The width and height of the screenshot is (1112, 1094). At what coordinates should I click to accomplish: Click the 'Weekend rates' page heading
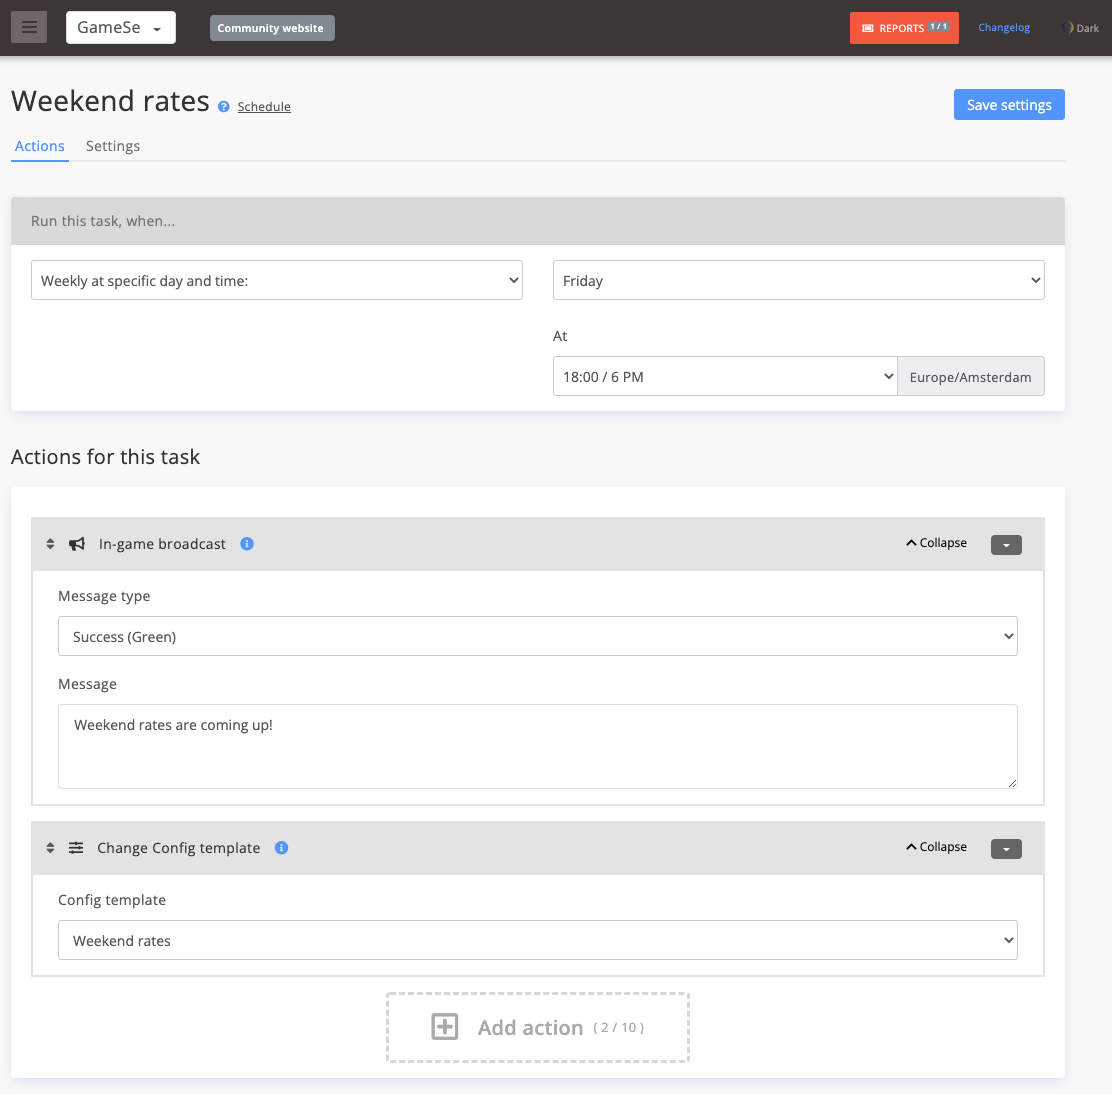coord(111,101)
